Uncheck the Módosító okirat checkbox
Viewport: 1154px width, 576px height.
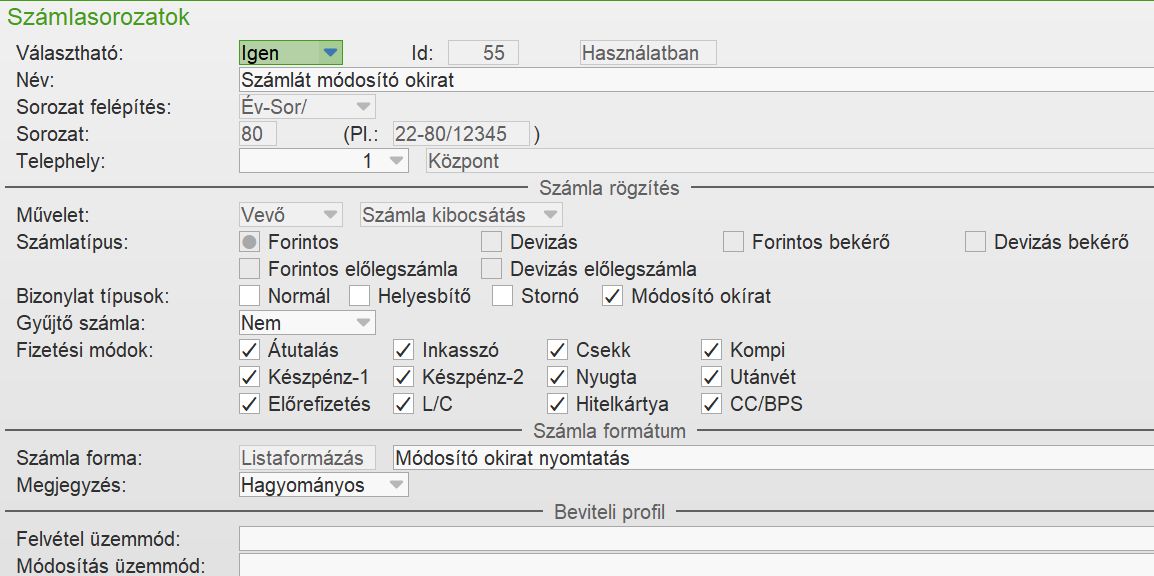coord(612,296)
